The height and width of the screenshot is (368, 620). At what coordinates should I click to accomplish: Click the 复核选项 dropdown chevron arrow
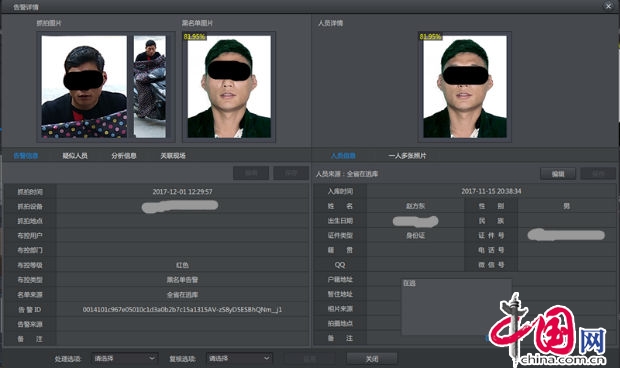tap(267, 359)
